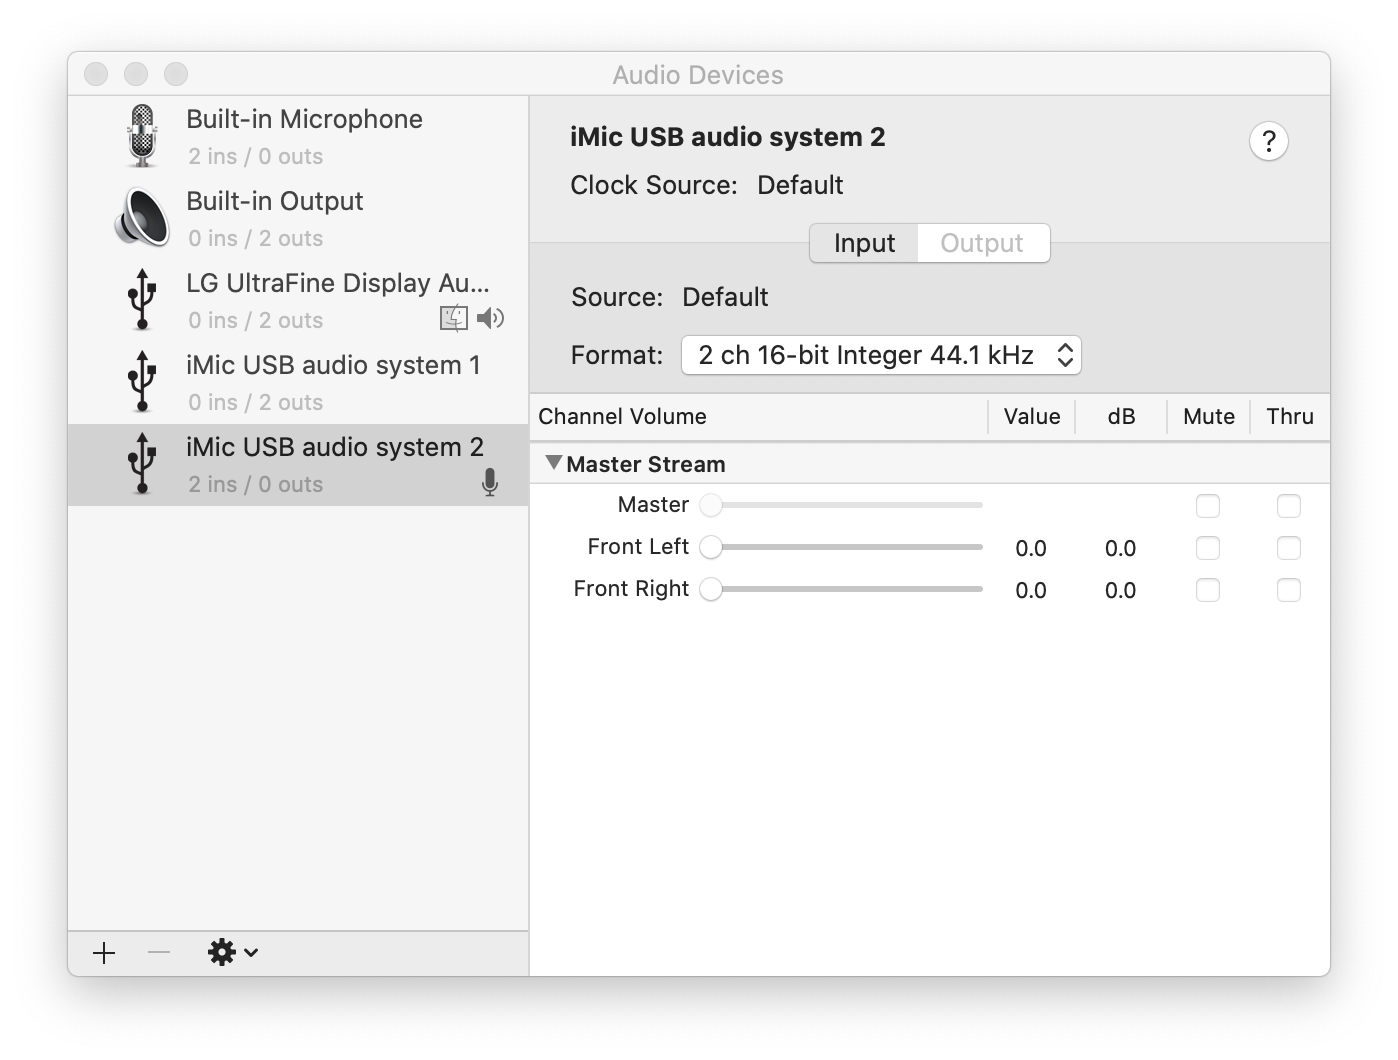The image size is (1398, 1060).
Task: Click the Built-in Microphone icon
Action: pyautogui.click(x=143, y=137)
